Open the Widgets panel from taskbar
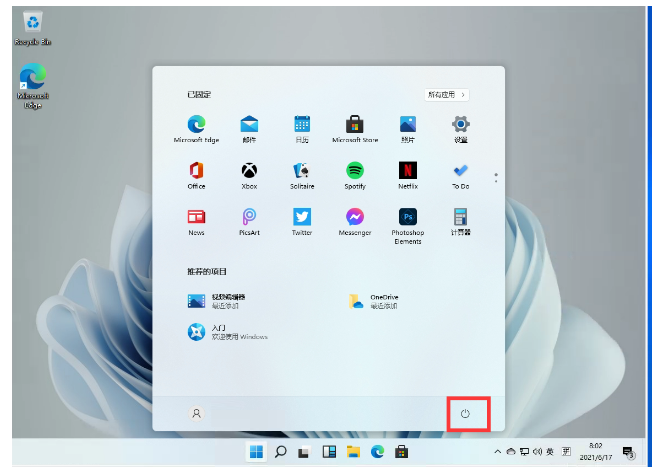661x476 pixels. click(329, 452)
